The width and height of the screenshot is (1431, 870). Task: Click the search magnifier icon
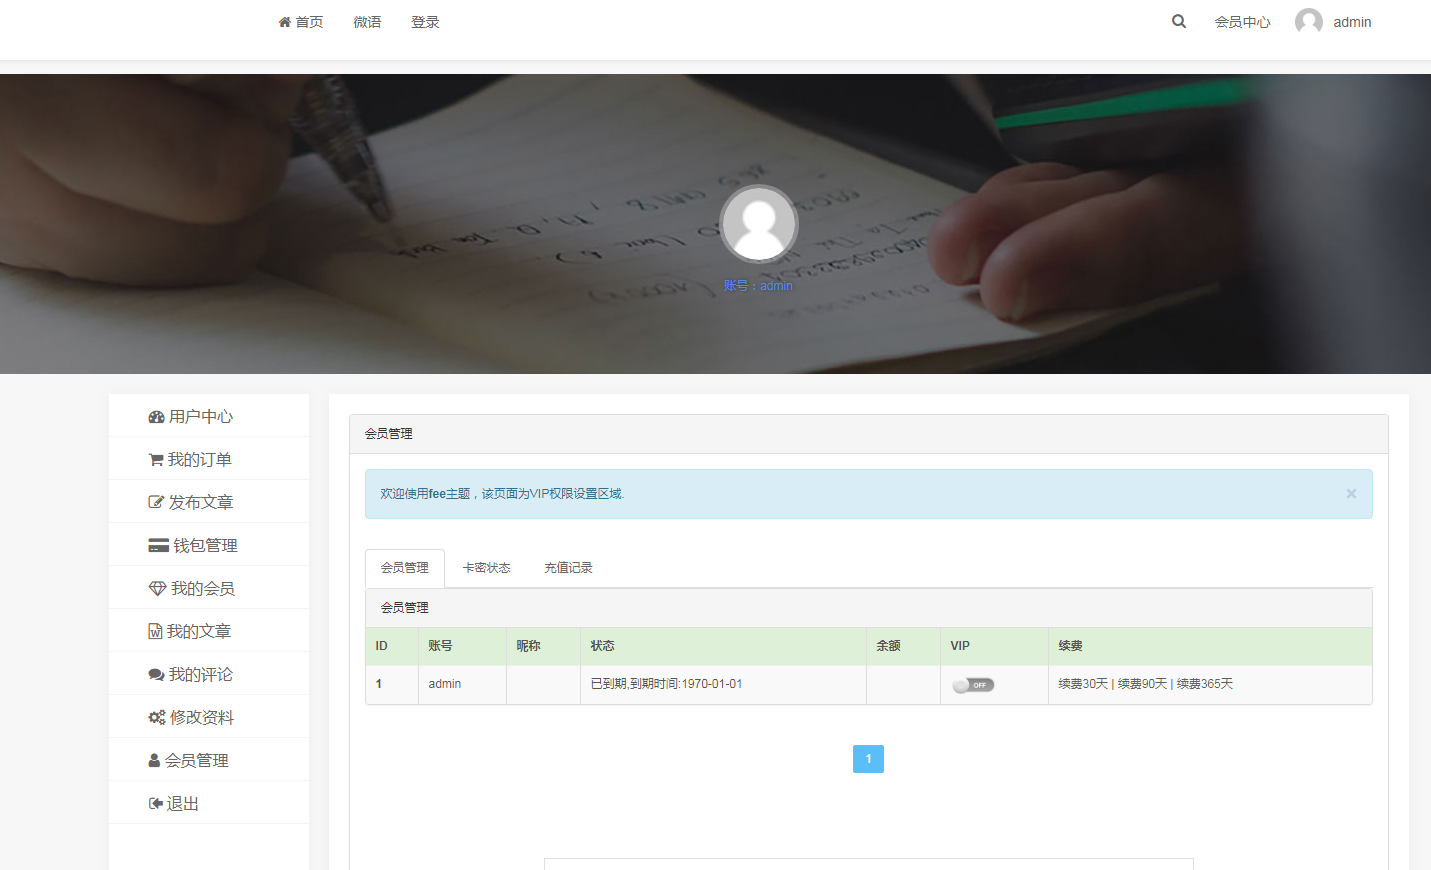pos(1179,21)
